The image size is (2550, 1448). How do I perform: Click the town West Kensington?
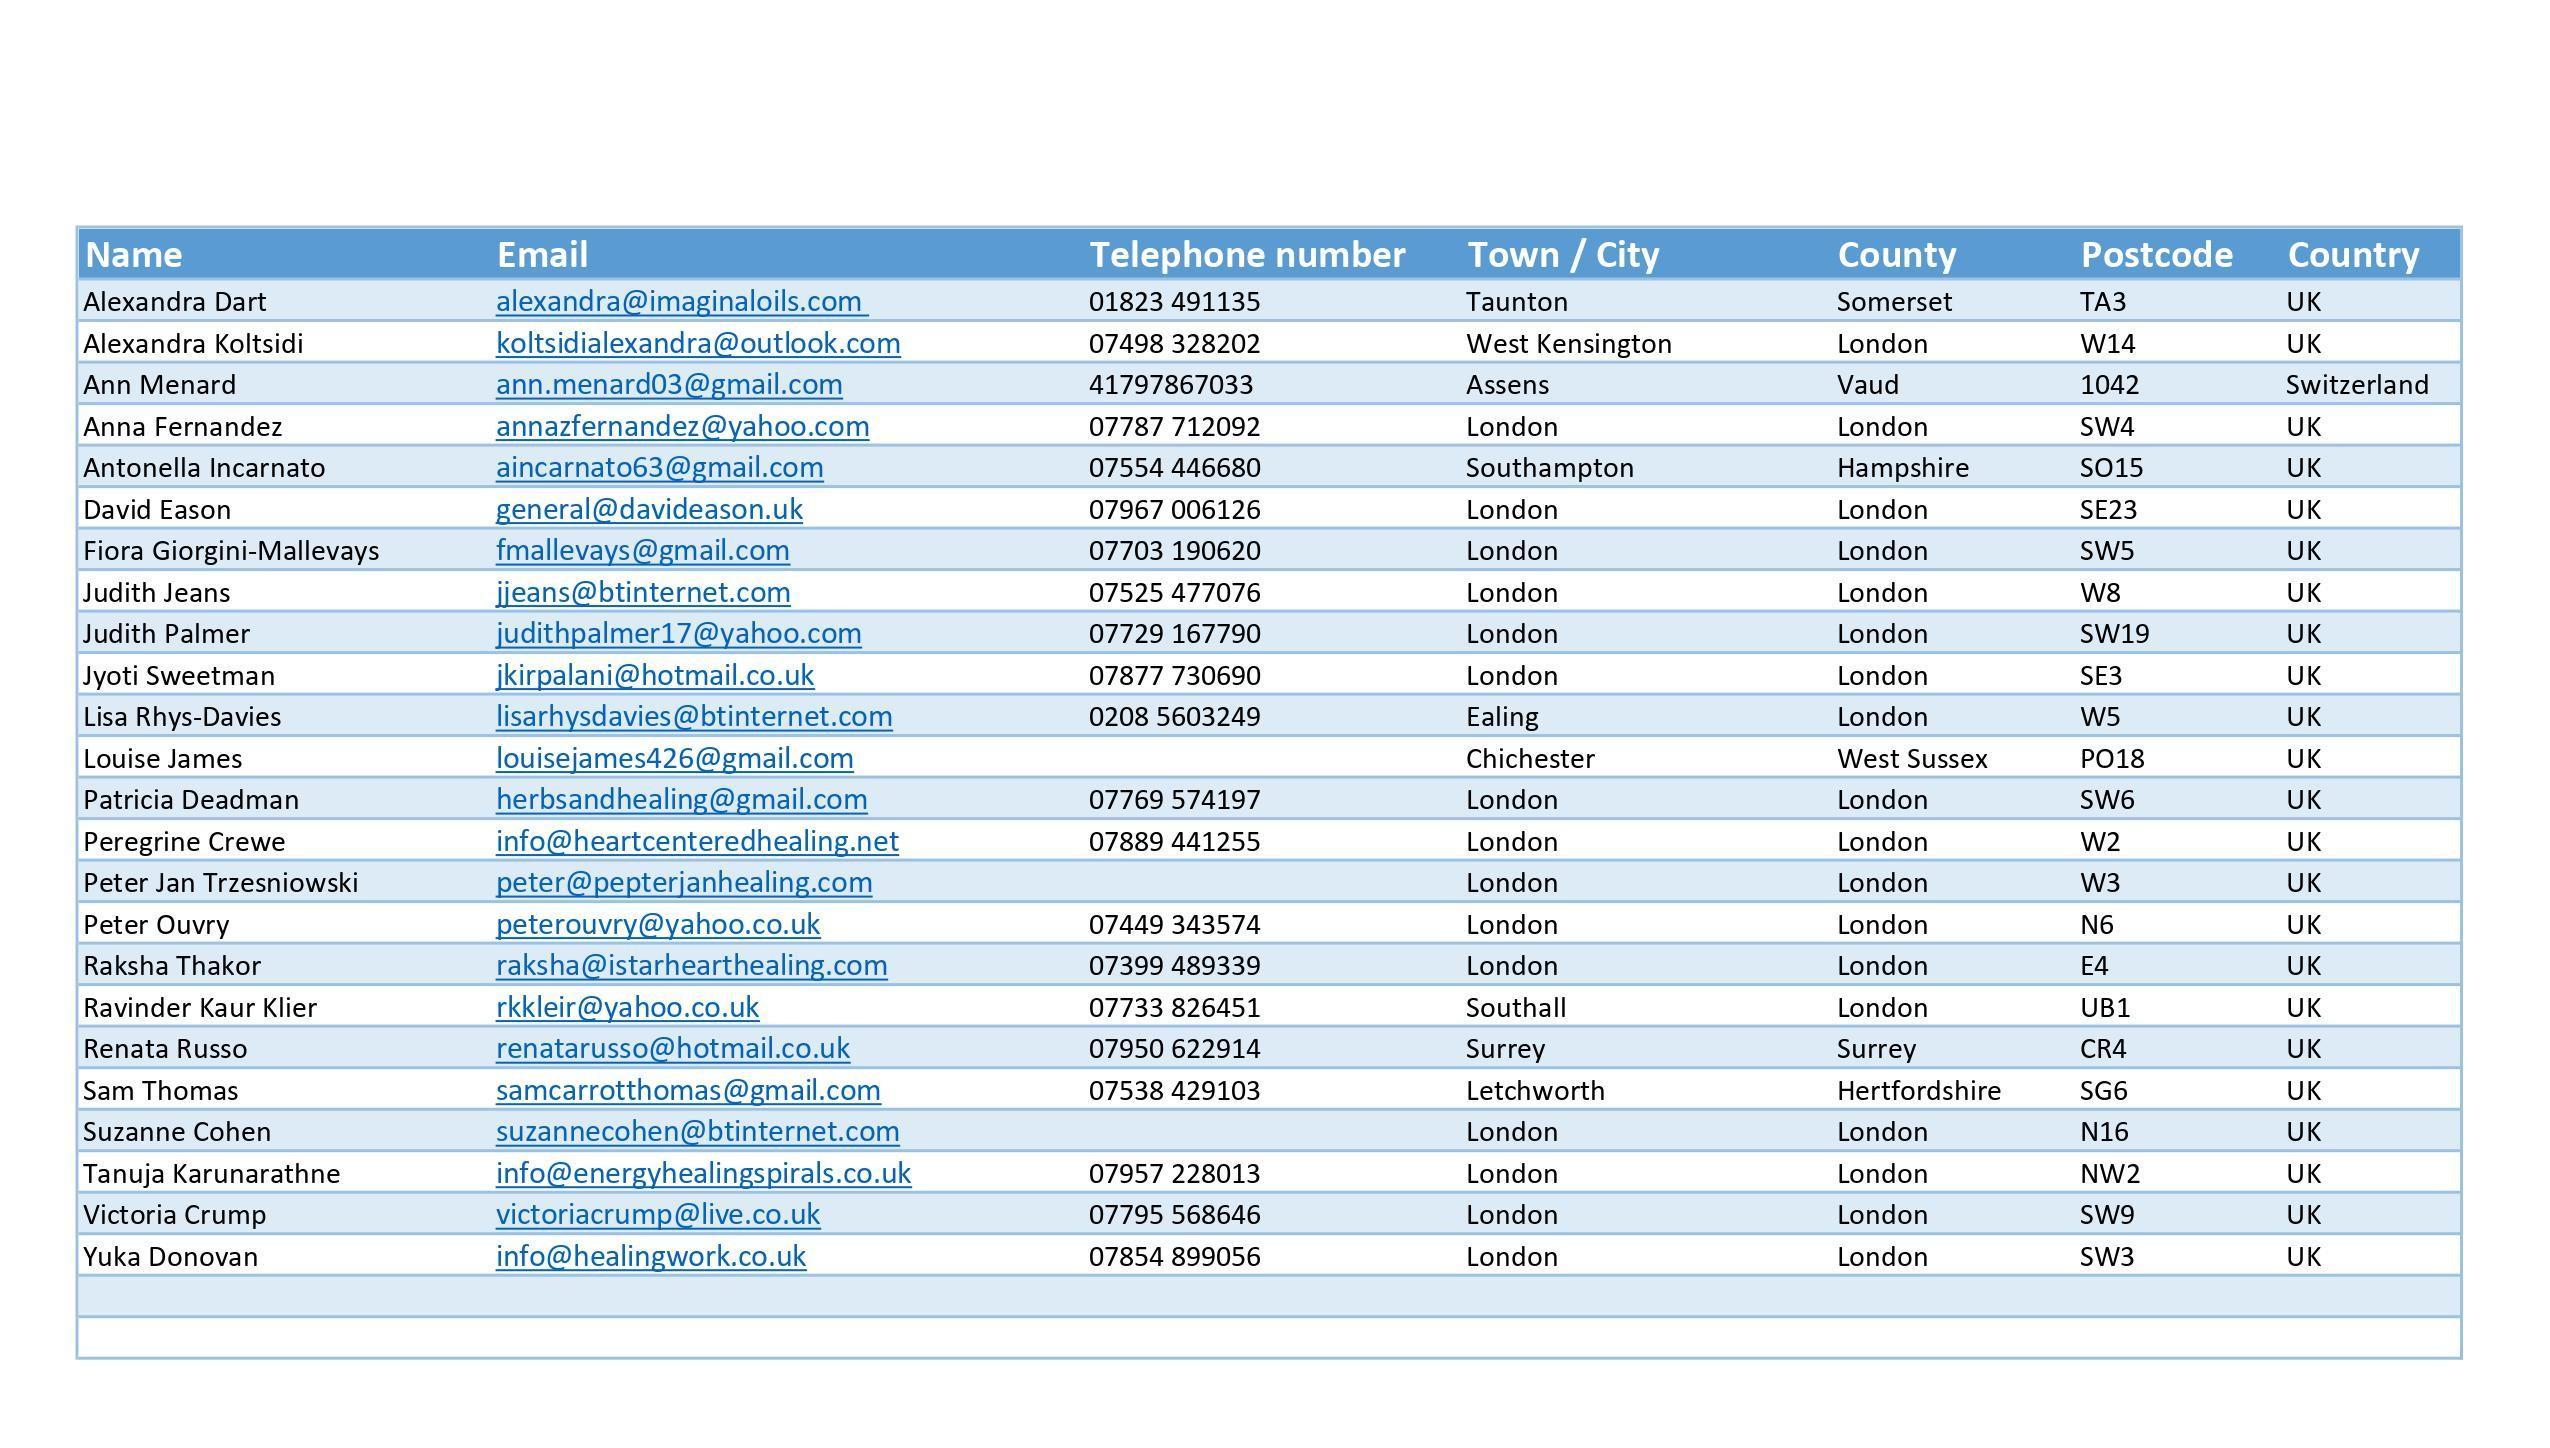click(1568, 343)
